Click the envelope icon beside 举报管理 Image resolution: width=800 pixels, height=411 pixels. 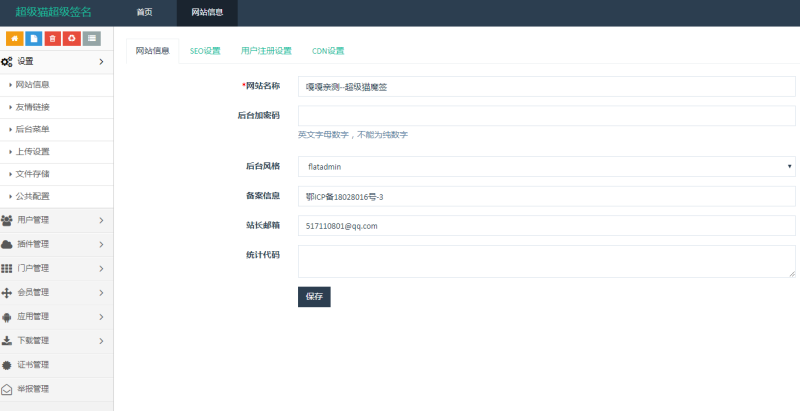pos(7,390)
